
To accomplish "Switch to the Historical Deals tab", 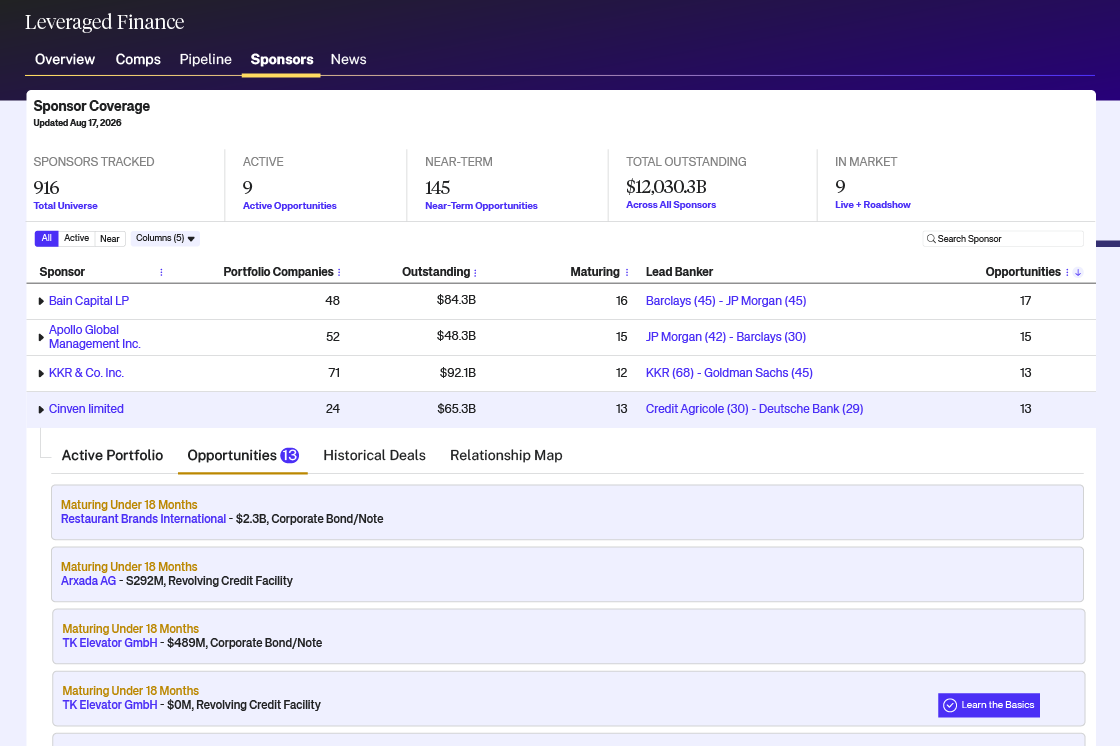I will pyautogui.click(x=374, y=455).
